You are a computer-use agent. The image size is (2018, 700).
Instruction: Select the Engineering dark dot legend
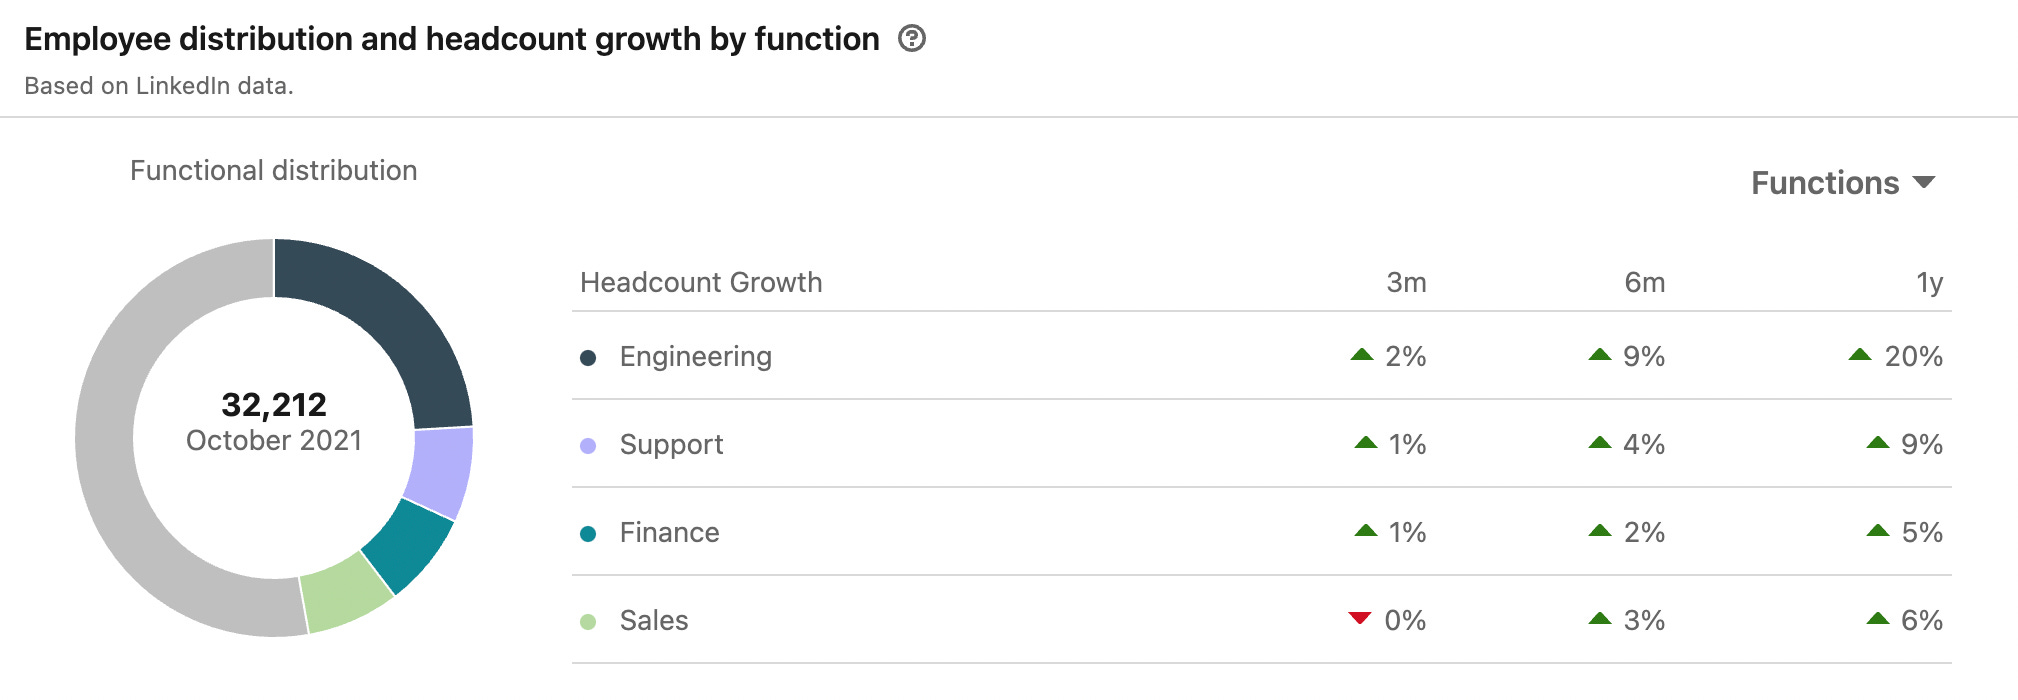(x=588, y=358)
